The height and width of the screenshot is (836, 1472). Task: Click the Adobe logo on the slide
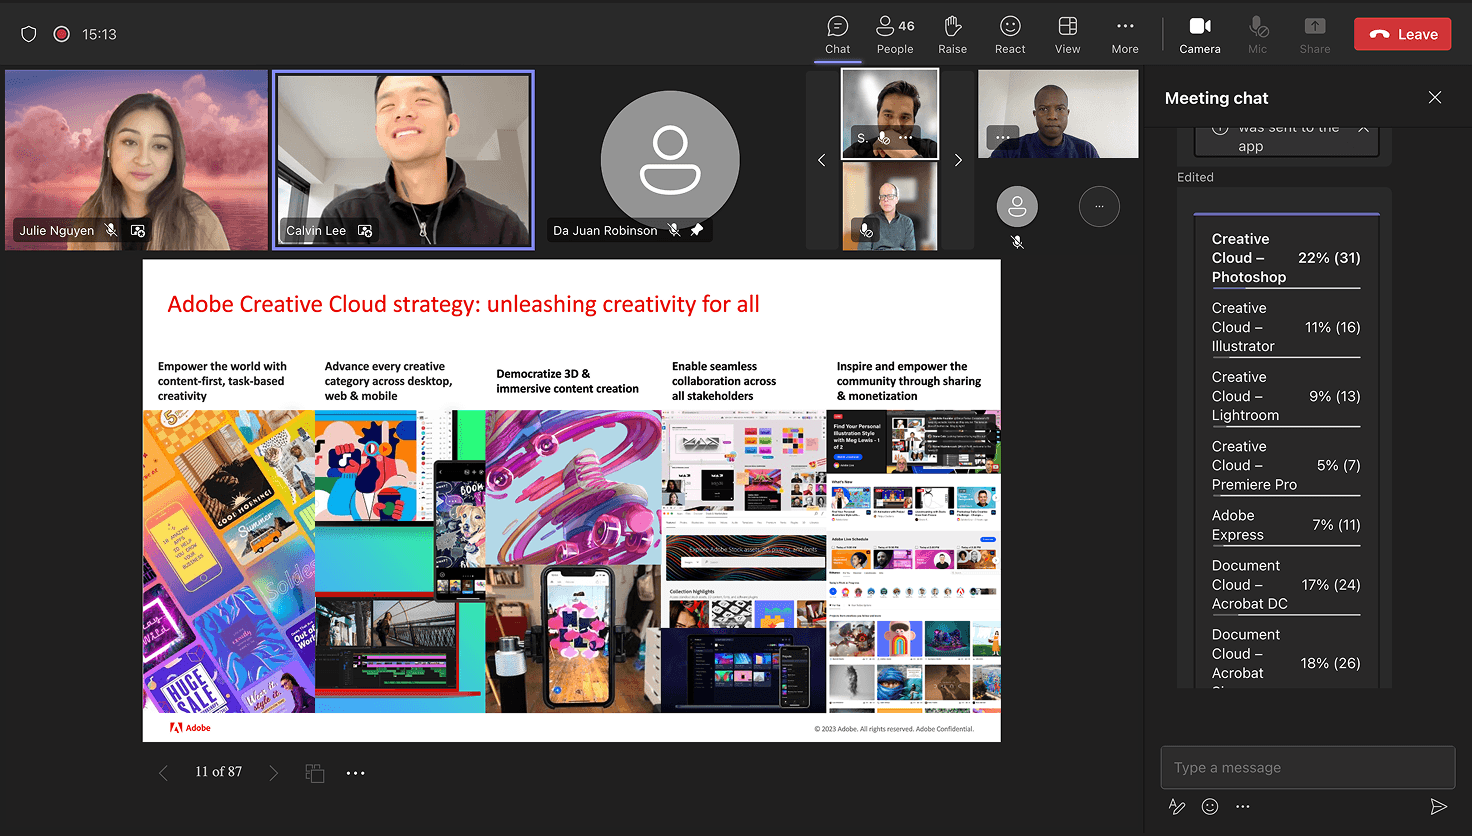pyautogui.click(x=190, y=728)
